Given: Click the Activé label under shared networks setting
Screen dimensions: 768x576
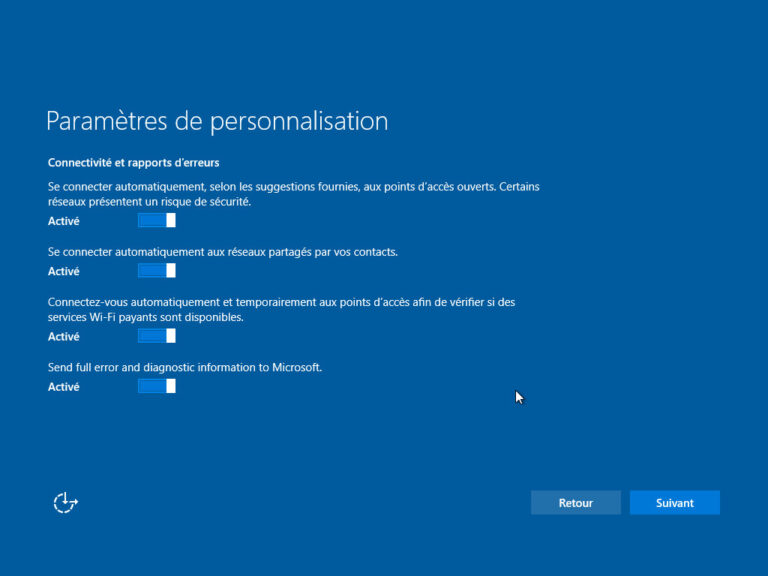Looking at the screenshot, I should pos(64,271).
